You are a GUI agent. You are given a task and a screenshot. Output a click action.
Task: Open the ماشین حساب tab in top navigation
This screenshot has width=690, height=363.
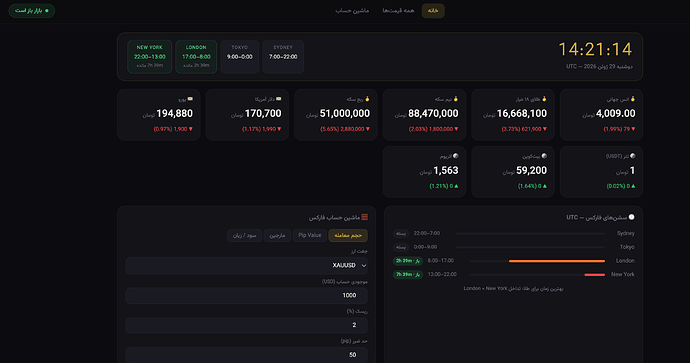tap(352, 11)
